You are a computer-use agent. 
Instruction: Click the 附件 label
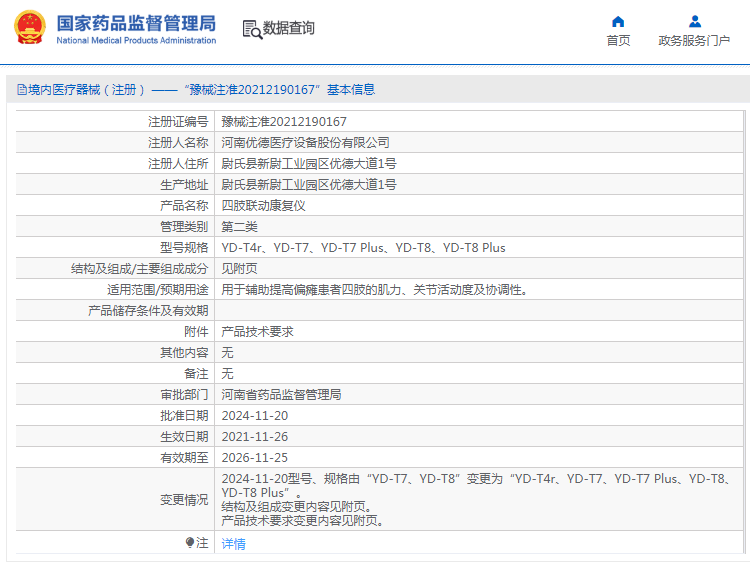click(x=196, y=332)
